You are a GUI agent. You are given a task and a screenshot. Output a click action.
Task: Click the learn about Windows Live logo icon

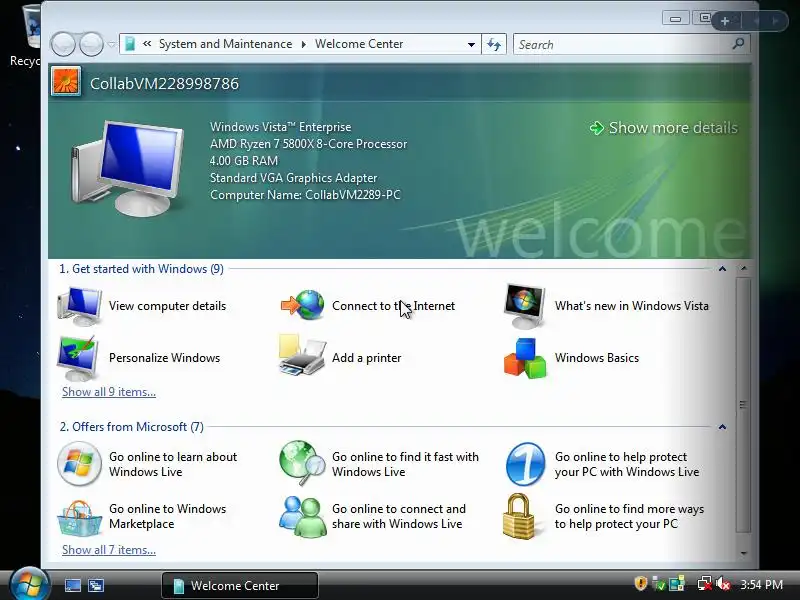(79, 464)
